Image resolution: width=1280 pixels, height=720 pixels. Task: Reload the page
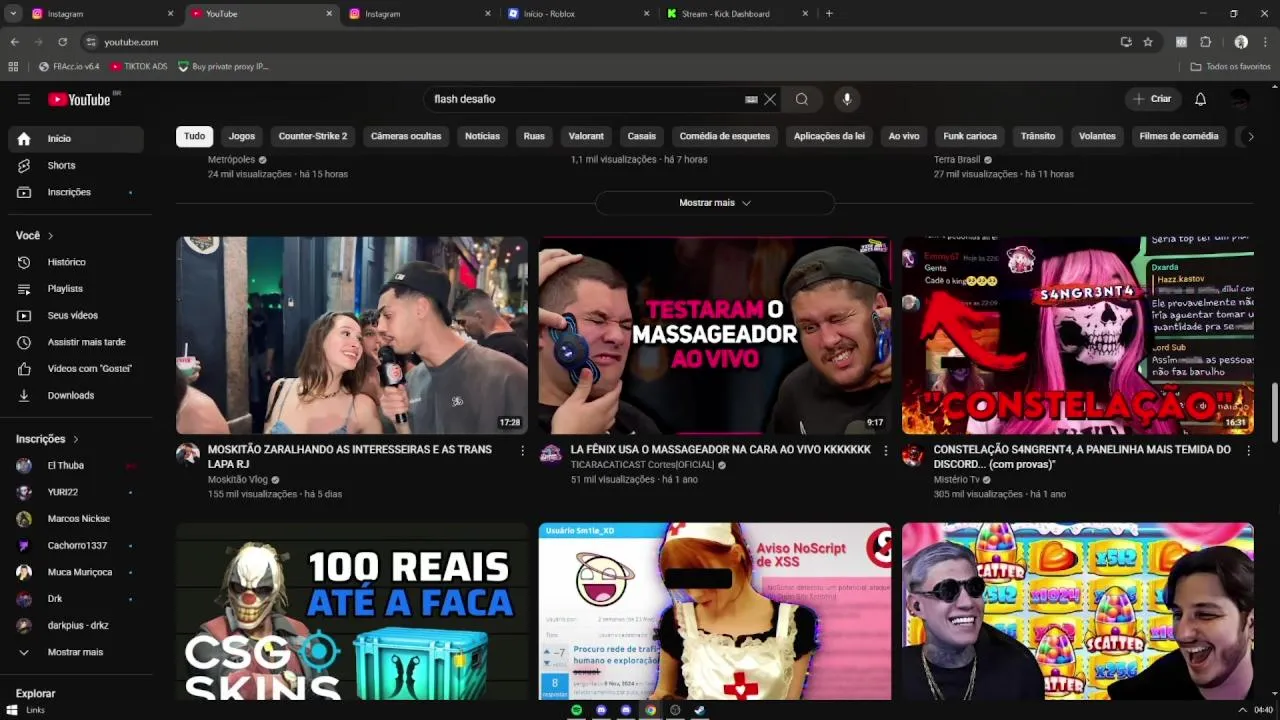click(62, 42)
